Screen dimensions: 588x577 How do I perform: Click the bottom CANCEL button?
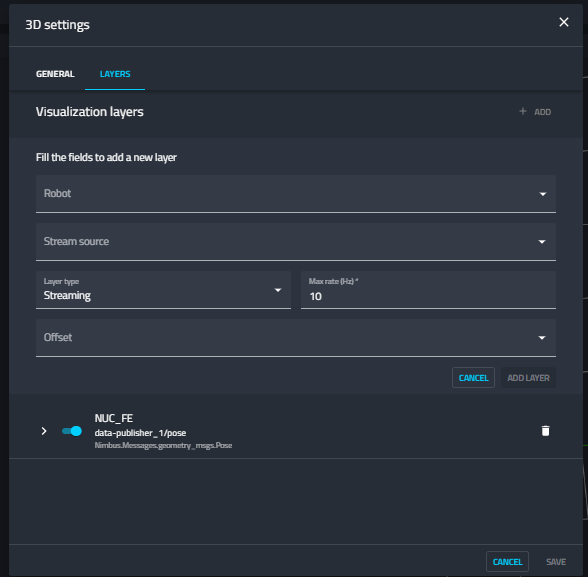(x=507, y=562)
